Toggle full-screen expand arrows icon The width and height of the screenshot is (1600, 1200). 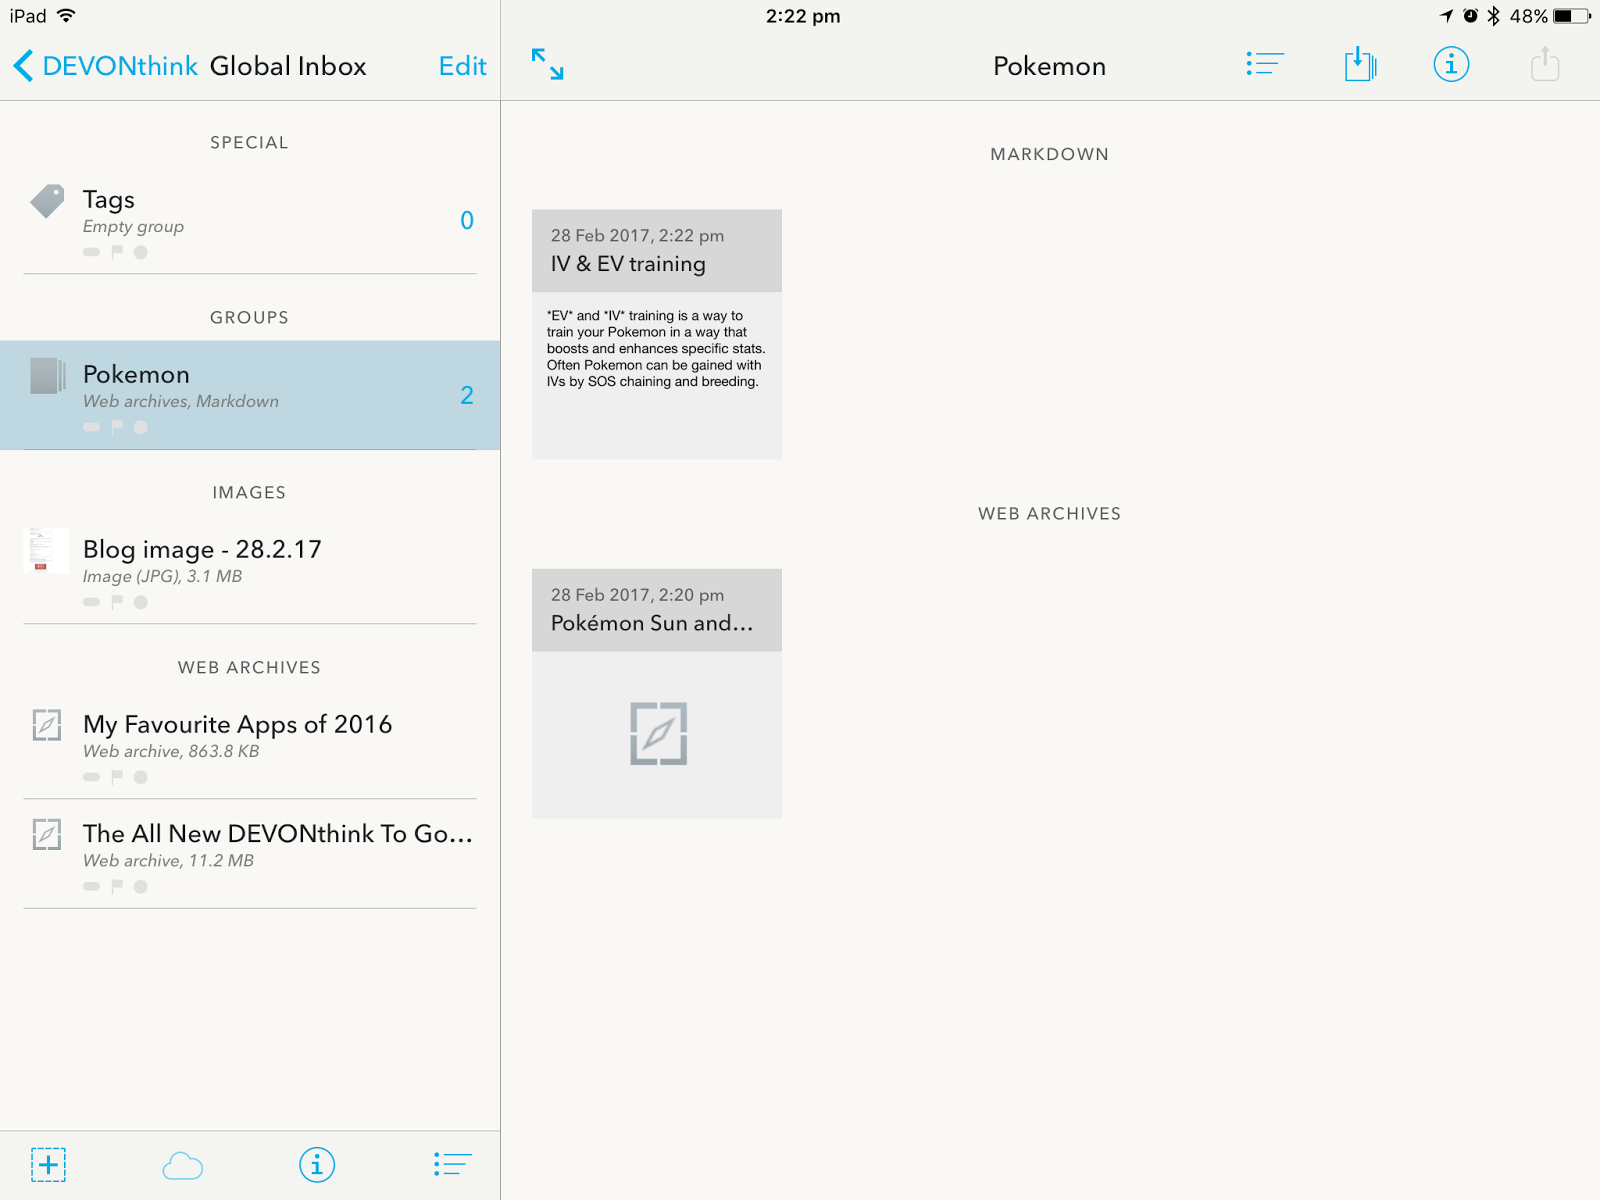pyautogui.click(x=547, y=64)
